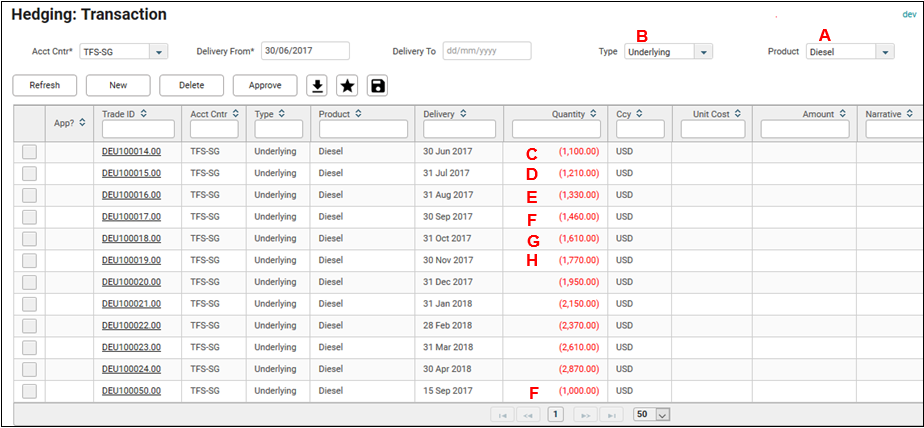Go to next page in pager
924x428 pixels.
[588, 414]
